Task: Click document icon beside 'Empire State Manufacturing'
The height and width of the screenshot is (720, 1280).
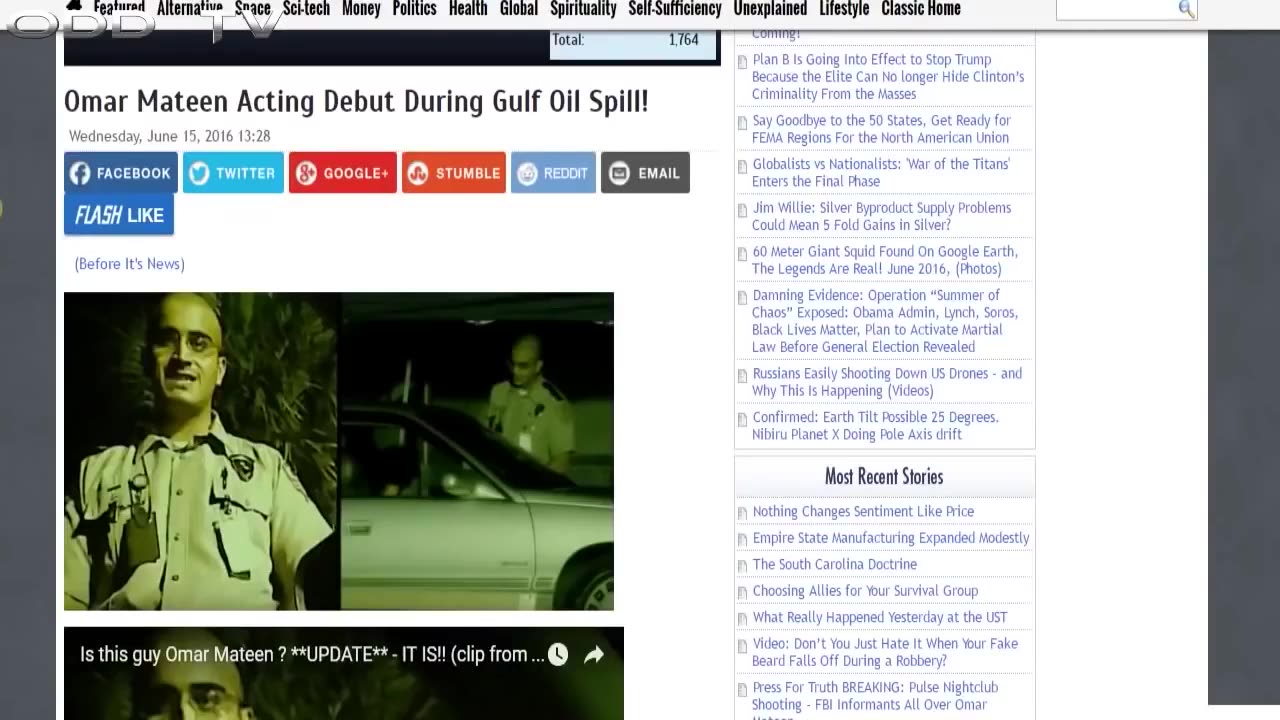Action: point(742,540)
